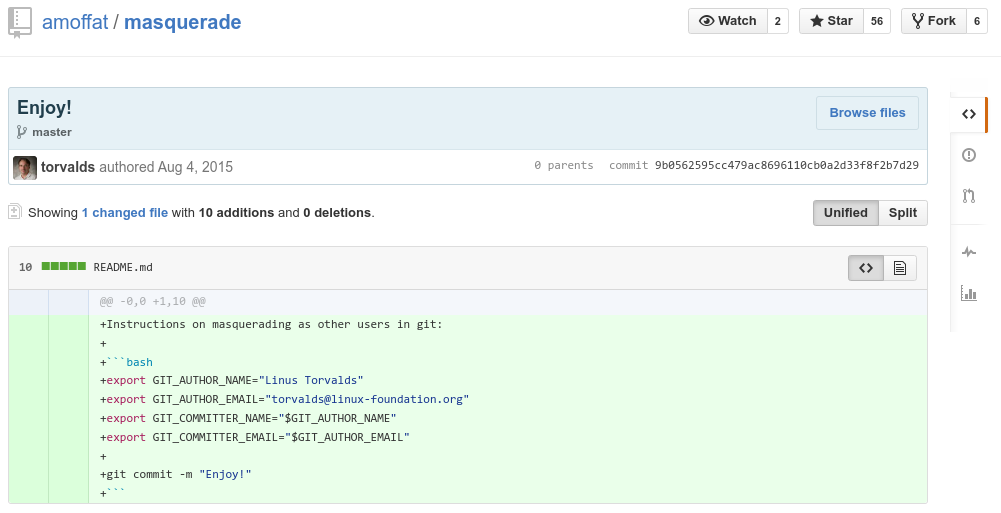This screenshot has height=513, width=1001.
Task: Click the git commit -m line
Action: coord(176,475)
